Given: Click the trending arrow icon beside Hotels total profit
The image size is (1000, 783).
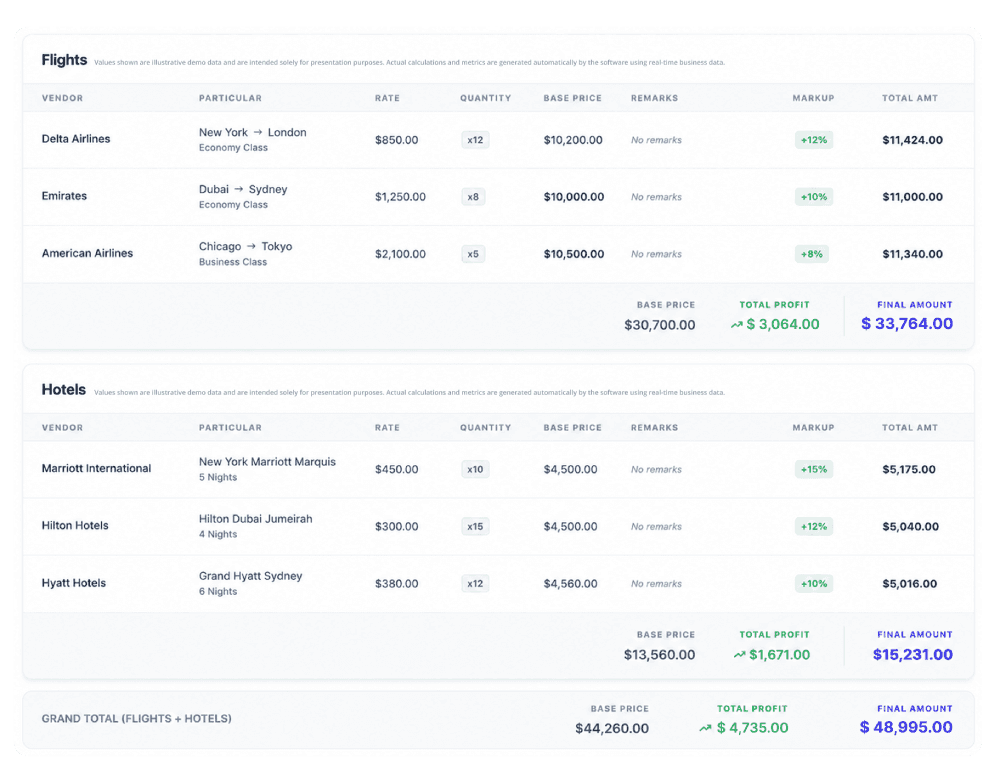Looking at the screenshot, I should pos(739,655).
